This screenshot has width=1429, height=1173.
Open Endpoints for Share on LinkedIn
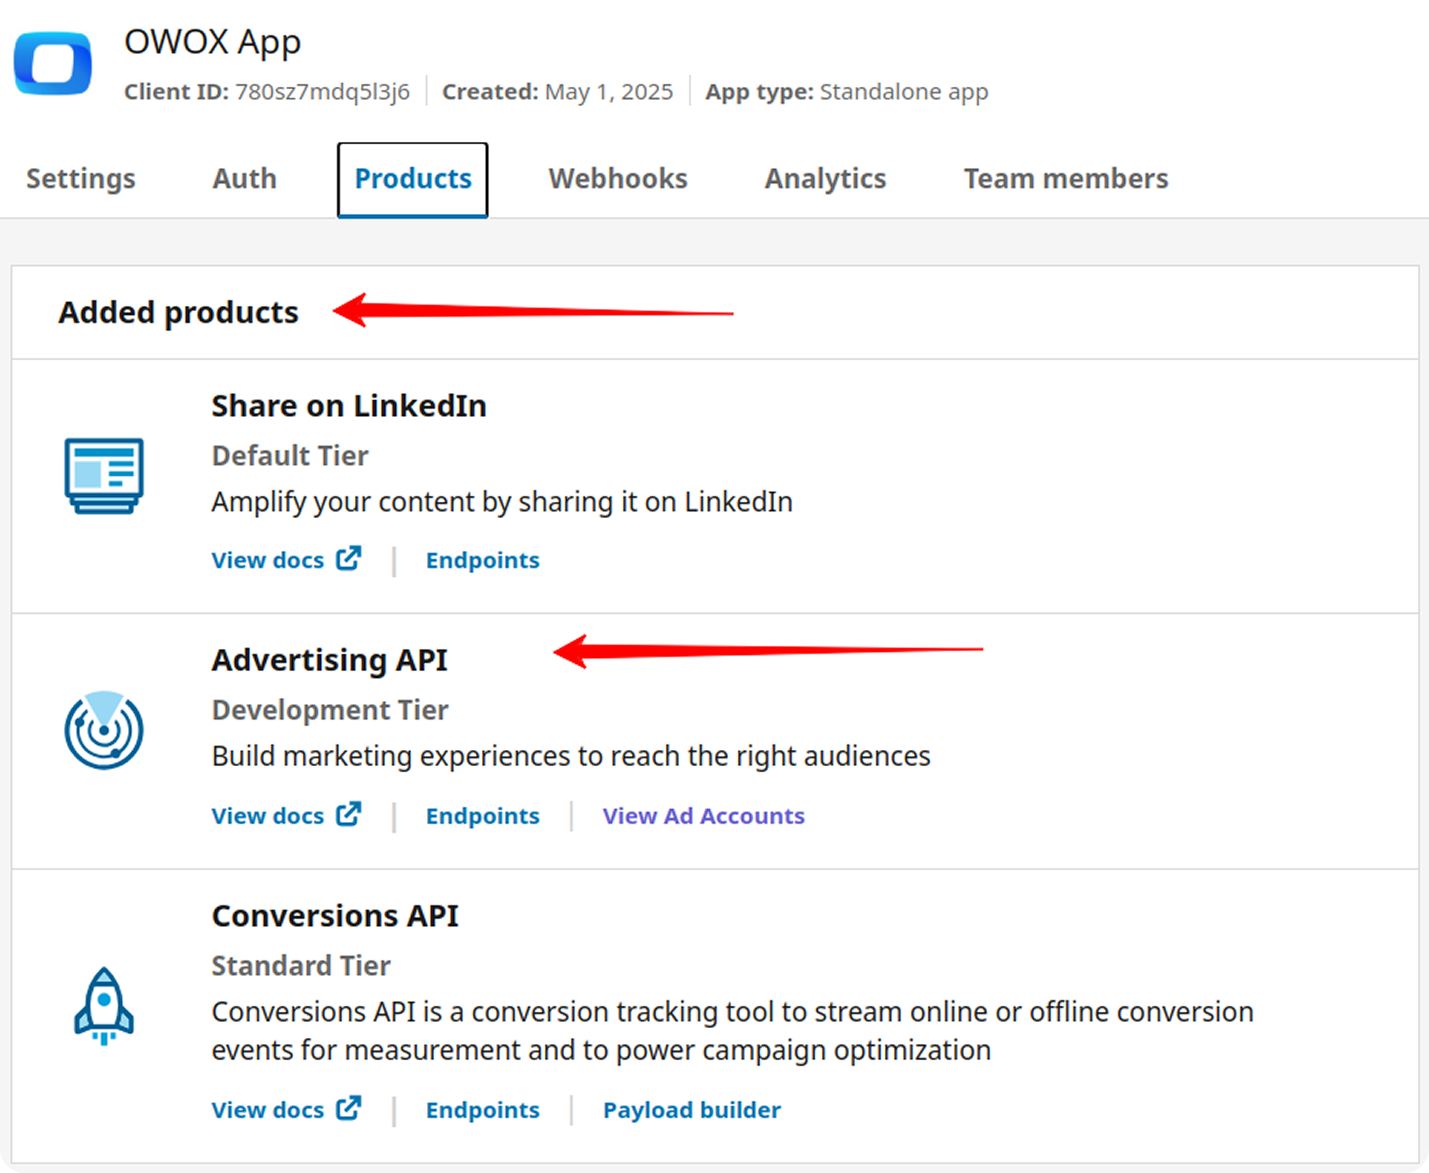tap(482, 559)
